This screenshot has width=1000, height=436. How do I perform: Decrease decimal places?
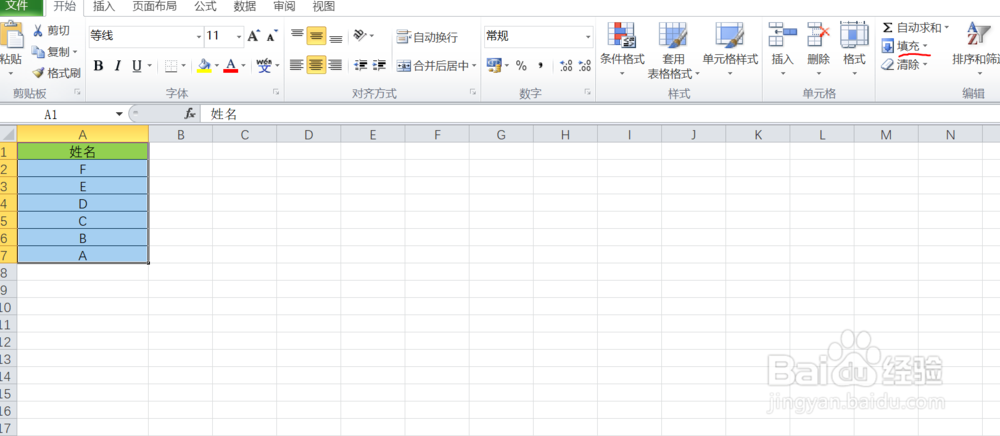click(584, 66)
